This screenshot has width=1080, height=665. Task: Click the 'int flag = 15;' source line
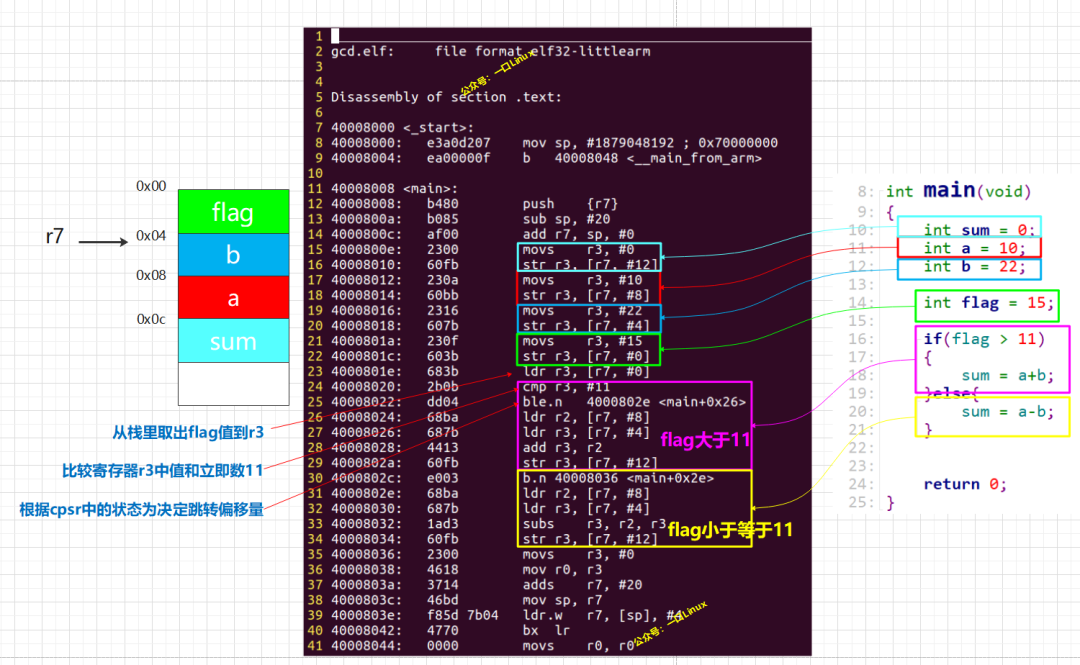coord(988,303)
